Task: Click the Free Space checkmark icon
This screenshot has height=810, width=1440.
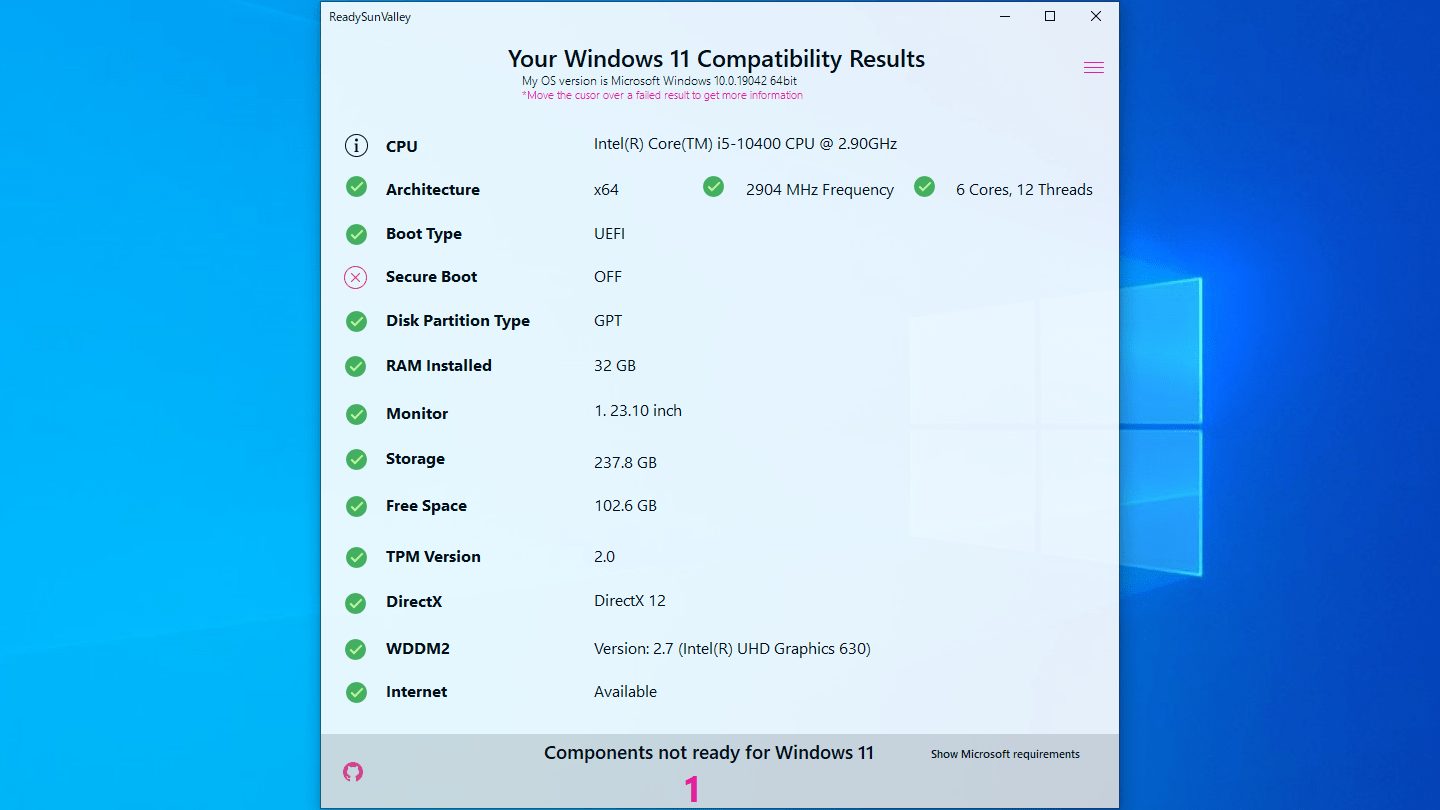Action: (x=356, y=506)
